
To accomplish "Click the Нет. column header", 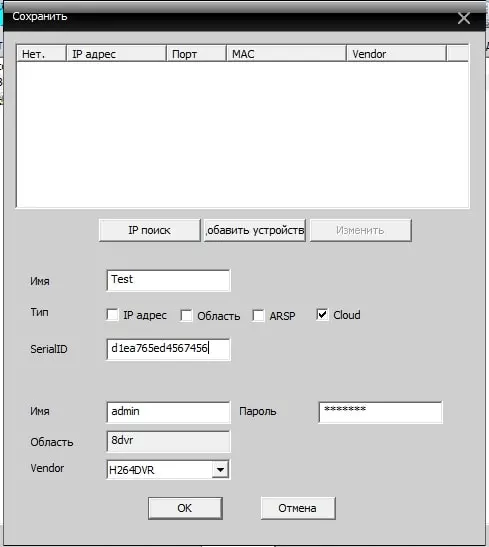I will [x=42, y=54].
